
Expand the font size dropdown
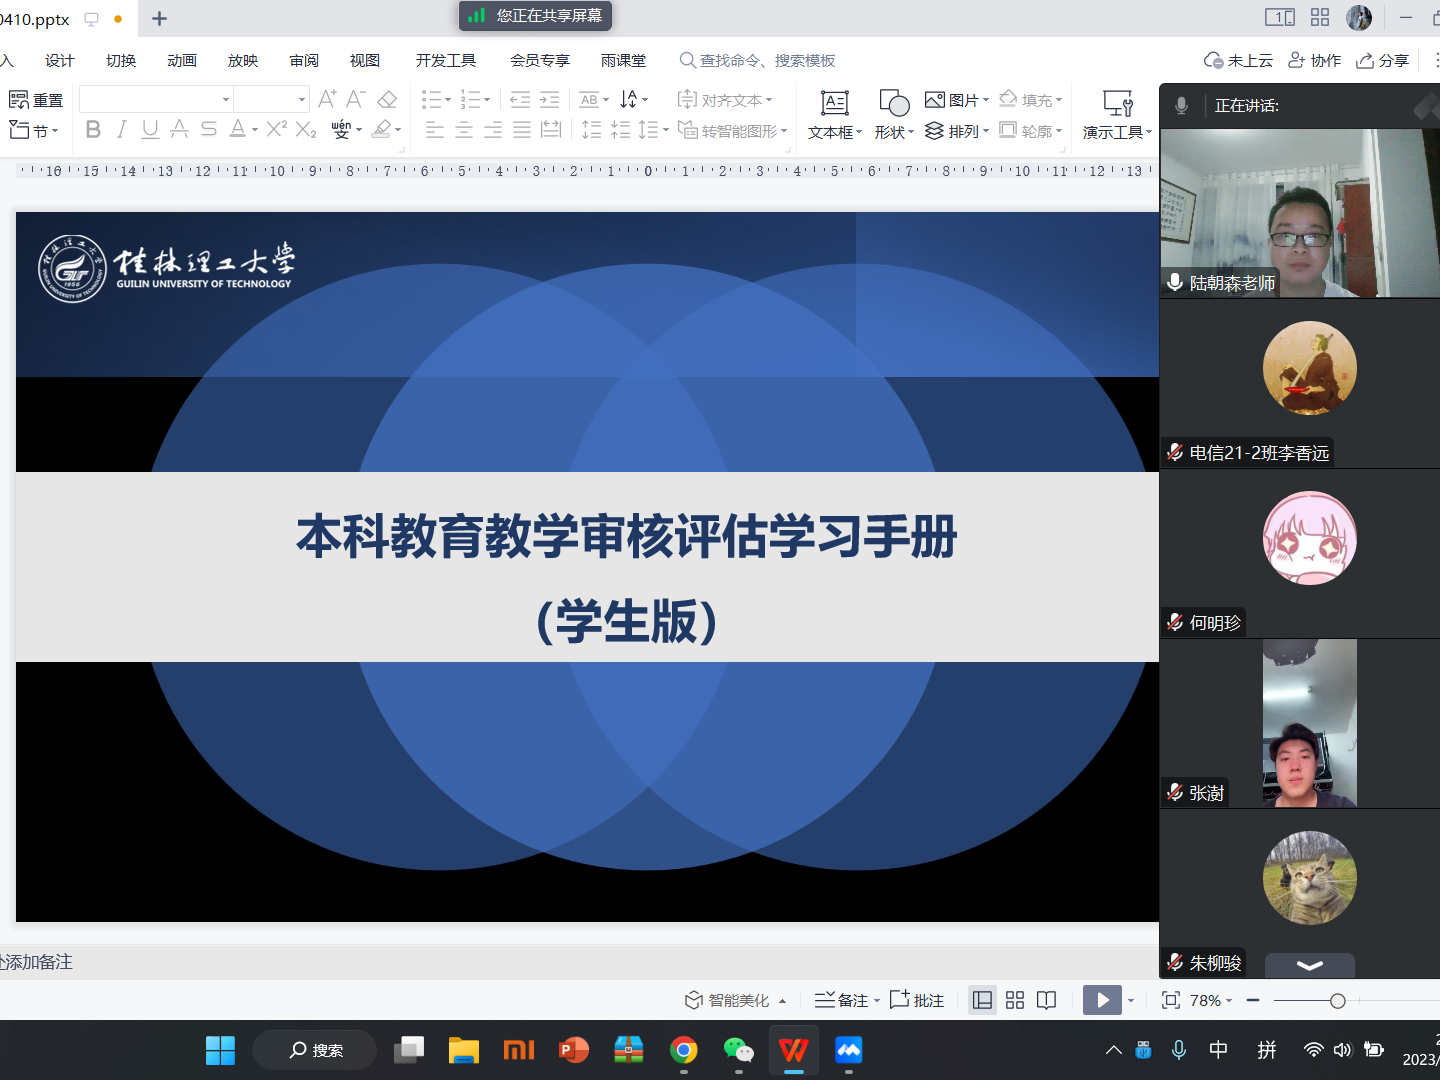(301, 99)
